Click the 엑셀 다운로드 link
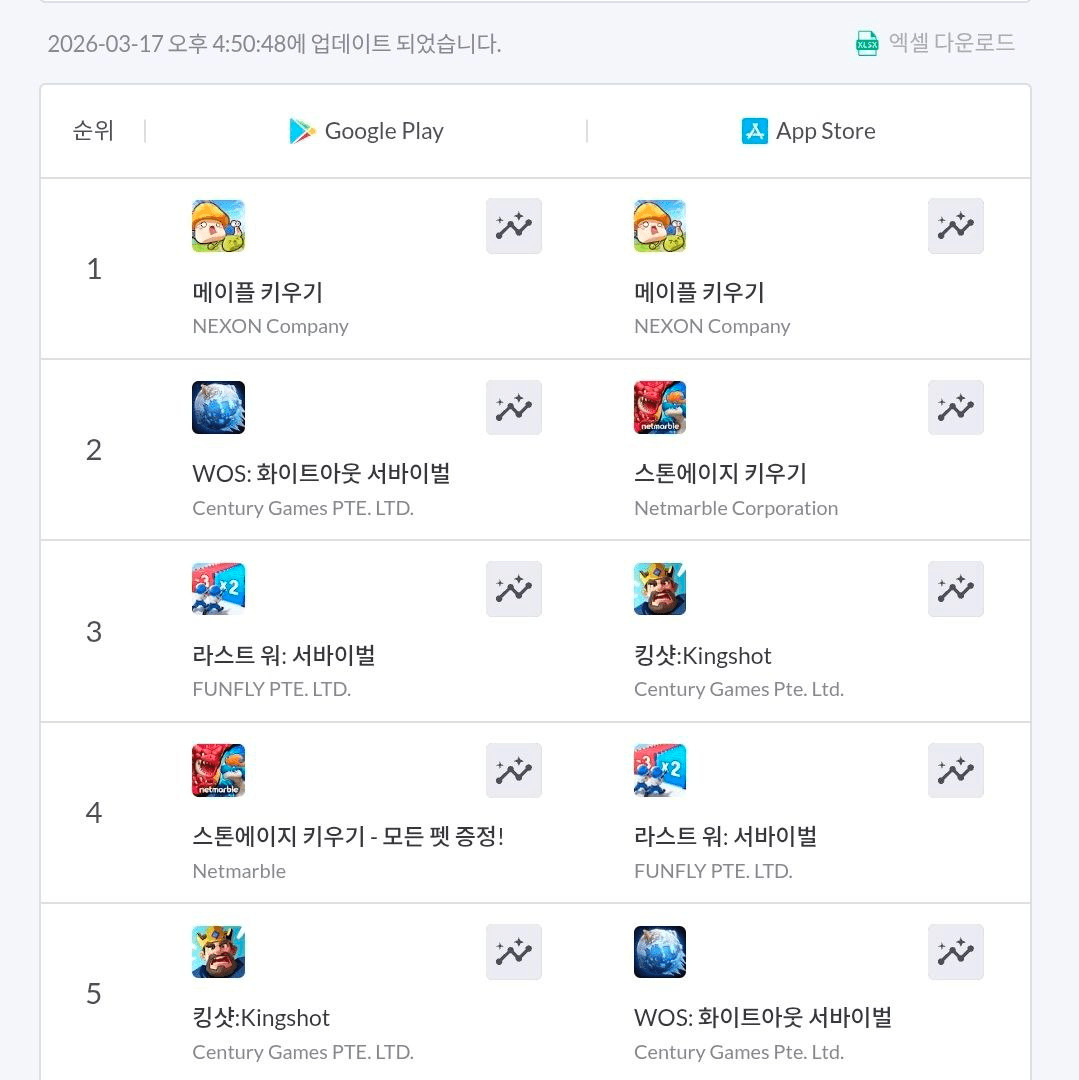Viewport: 1079px width, 1080px height. pos(951,43)
